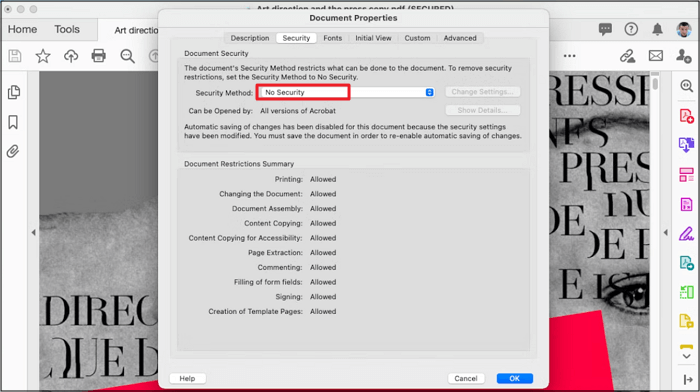The image size is (700, 392).
Task: Select the Security tab
Action: coord(296,38)
